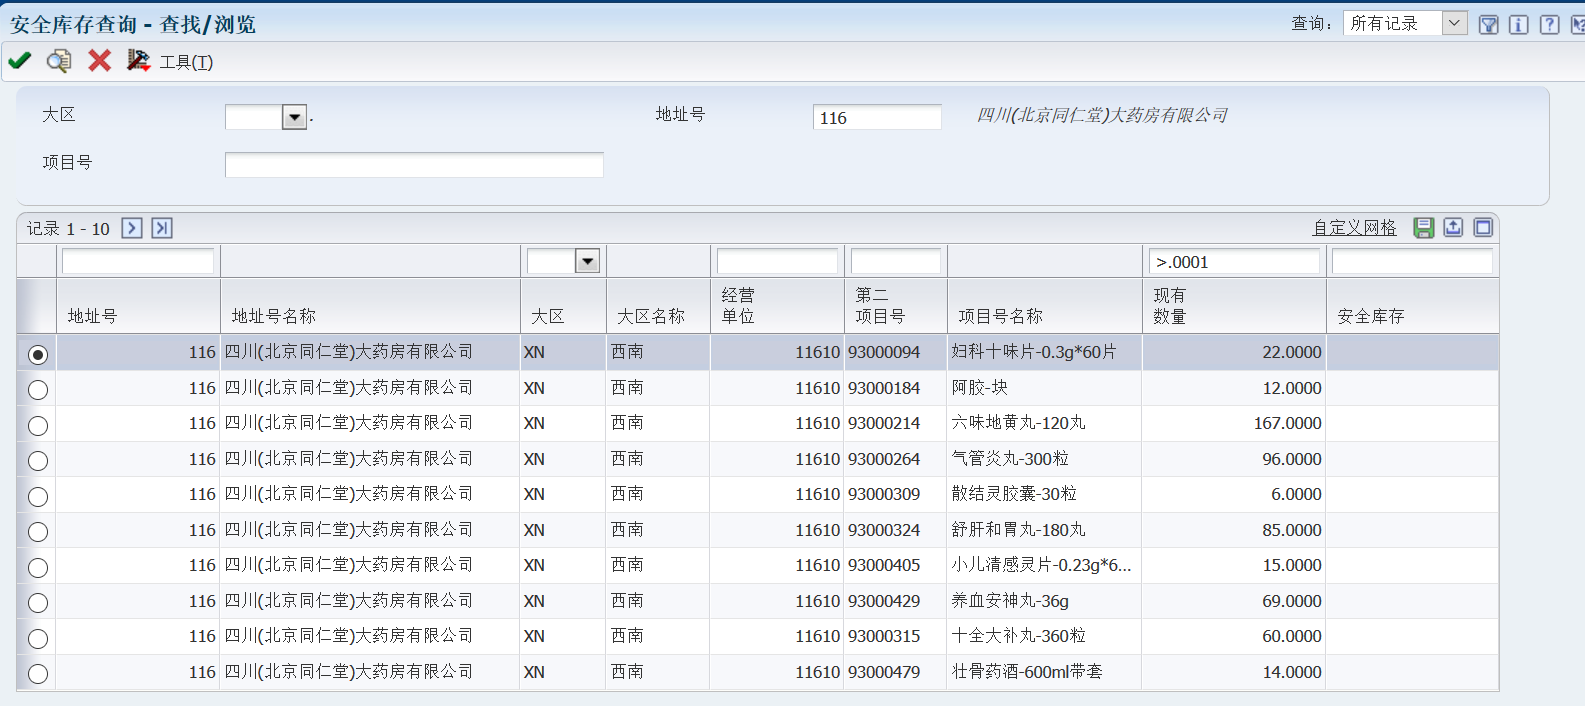Select radio button for 壮骨药酒-600ml带套 row
The width and height of the screenshot is (1585, 706).
[x=38, y=674]
